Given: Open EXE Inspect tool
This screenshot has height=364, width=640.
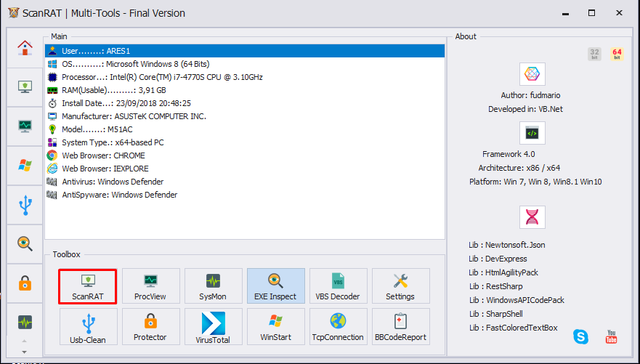Looking at the screenshot, I should (x=276, y=286).
